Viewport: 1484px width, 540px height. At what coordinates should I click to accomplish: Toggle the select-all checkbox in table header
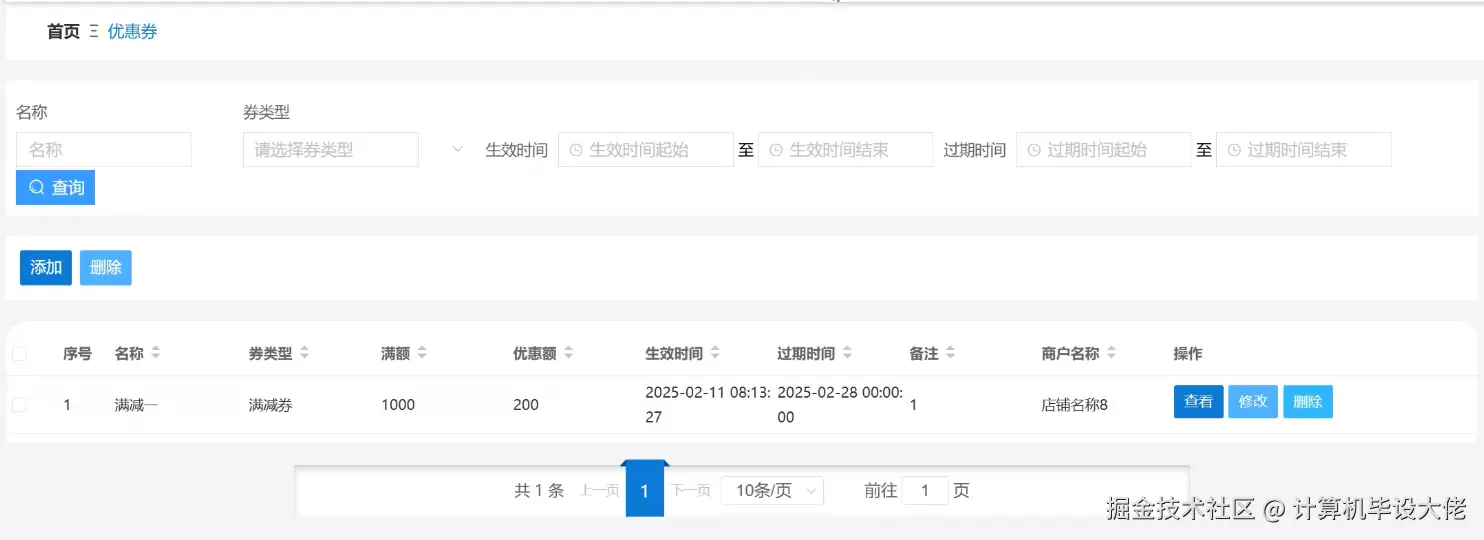(x=19, y=353)
